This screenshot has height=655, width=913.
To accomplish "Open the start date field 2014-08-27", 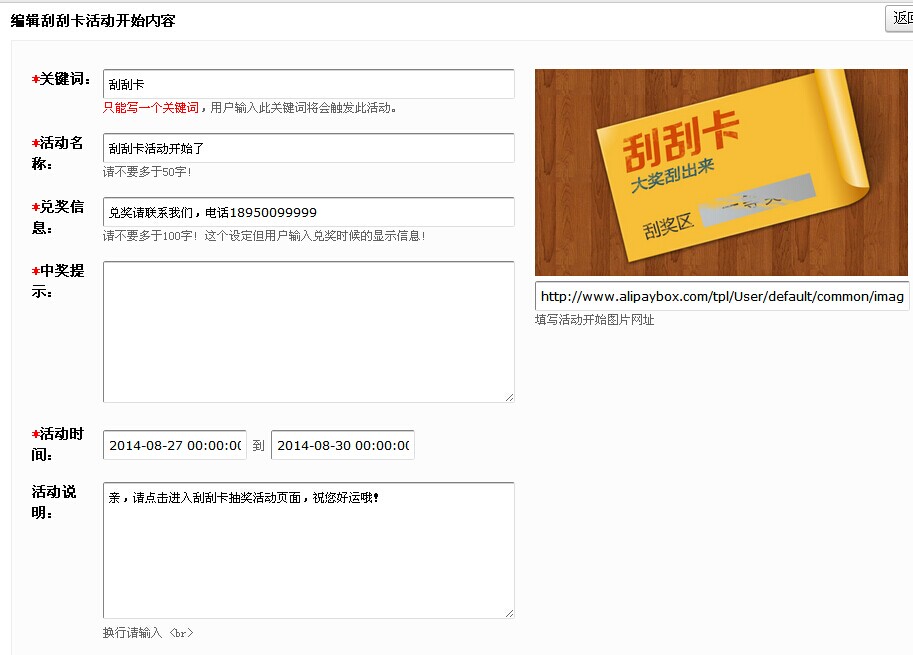I will [175, 446].
